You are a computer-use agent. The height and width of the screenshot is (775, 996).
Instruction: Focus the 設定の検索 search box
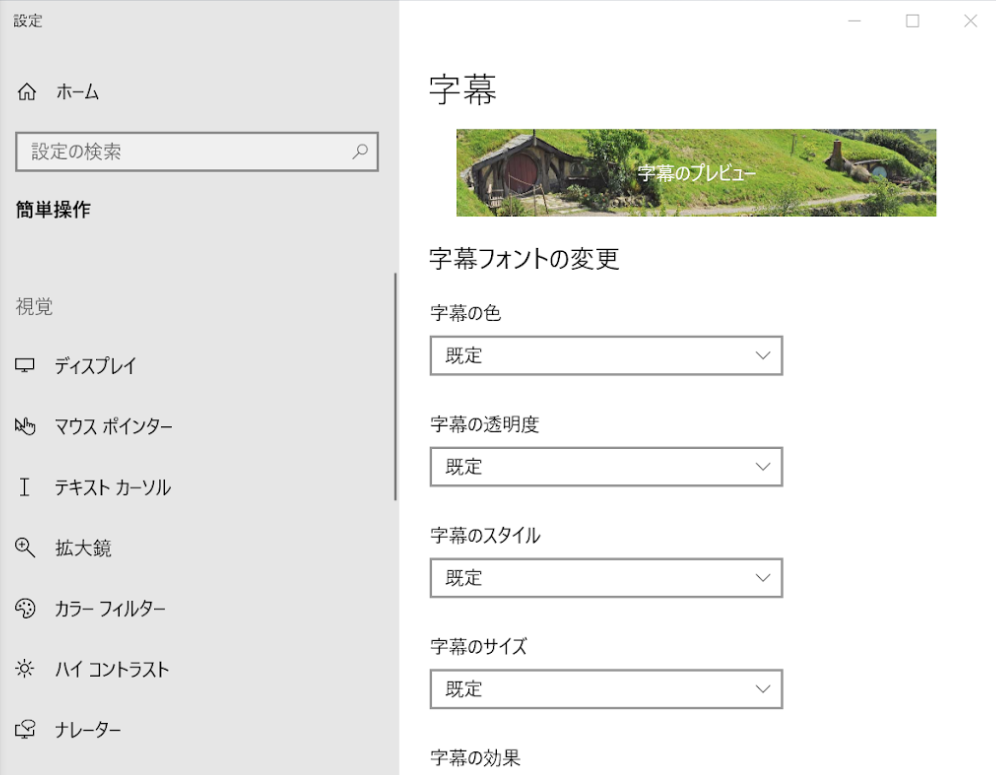197,152
